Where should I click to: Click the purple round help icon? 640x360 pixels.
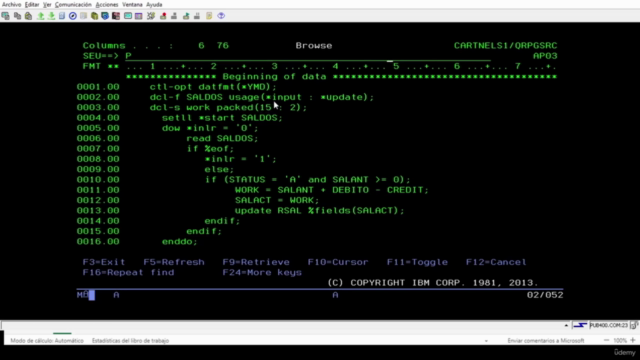click(221, 16)
